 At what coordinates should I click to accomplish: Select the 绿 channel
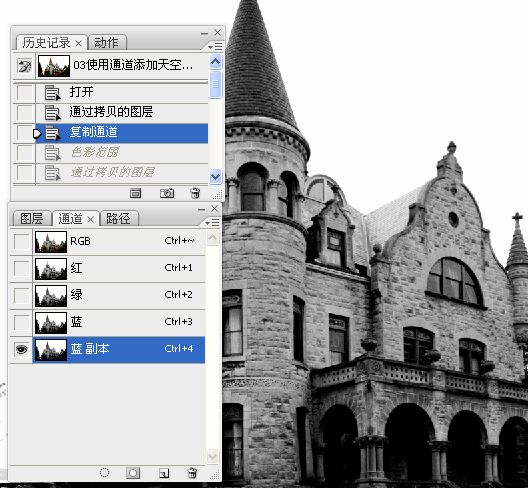119,295
